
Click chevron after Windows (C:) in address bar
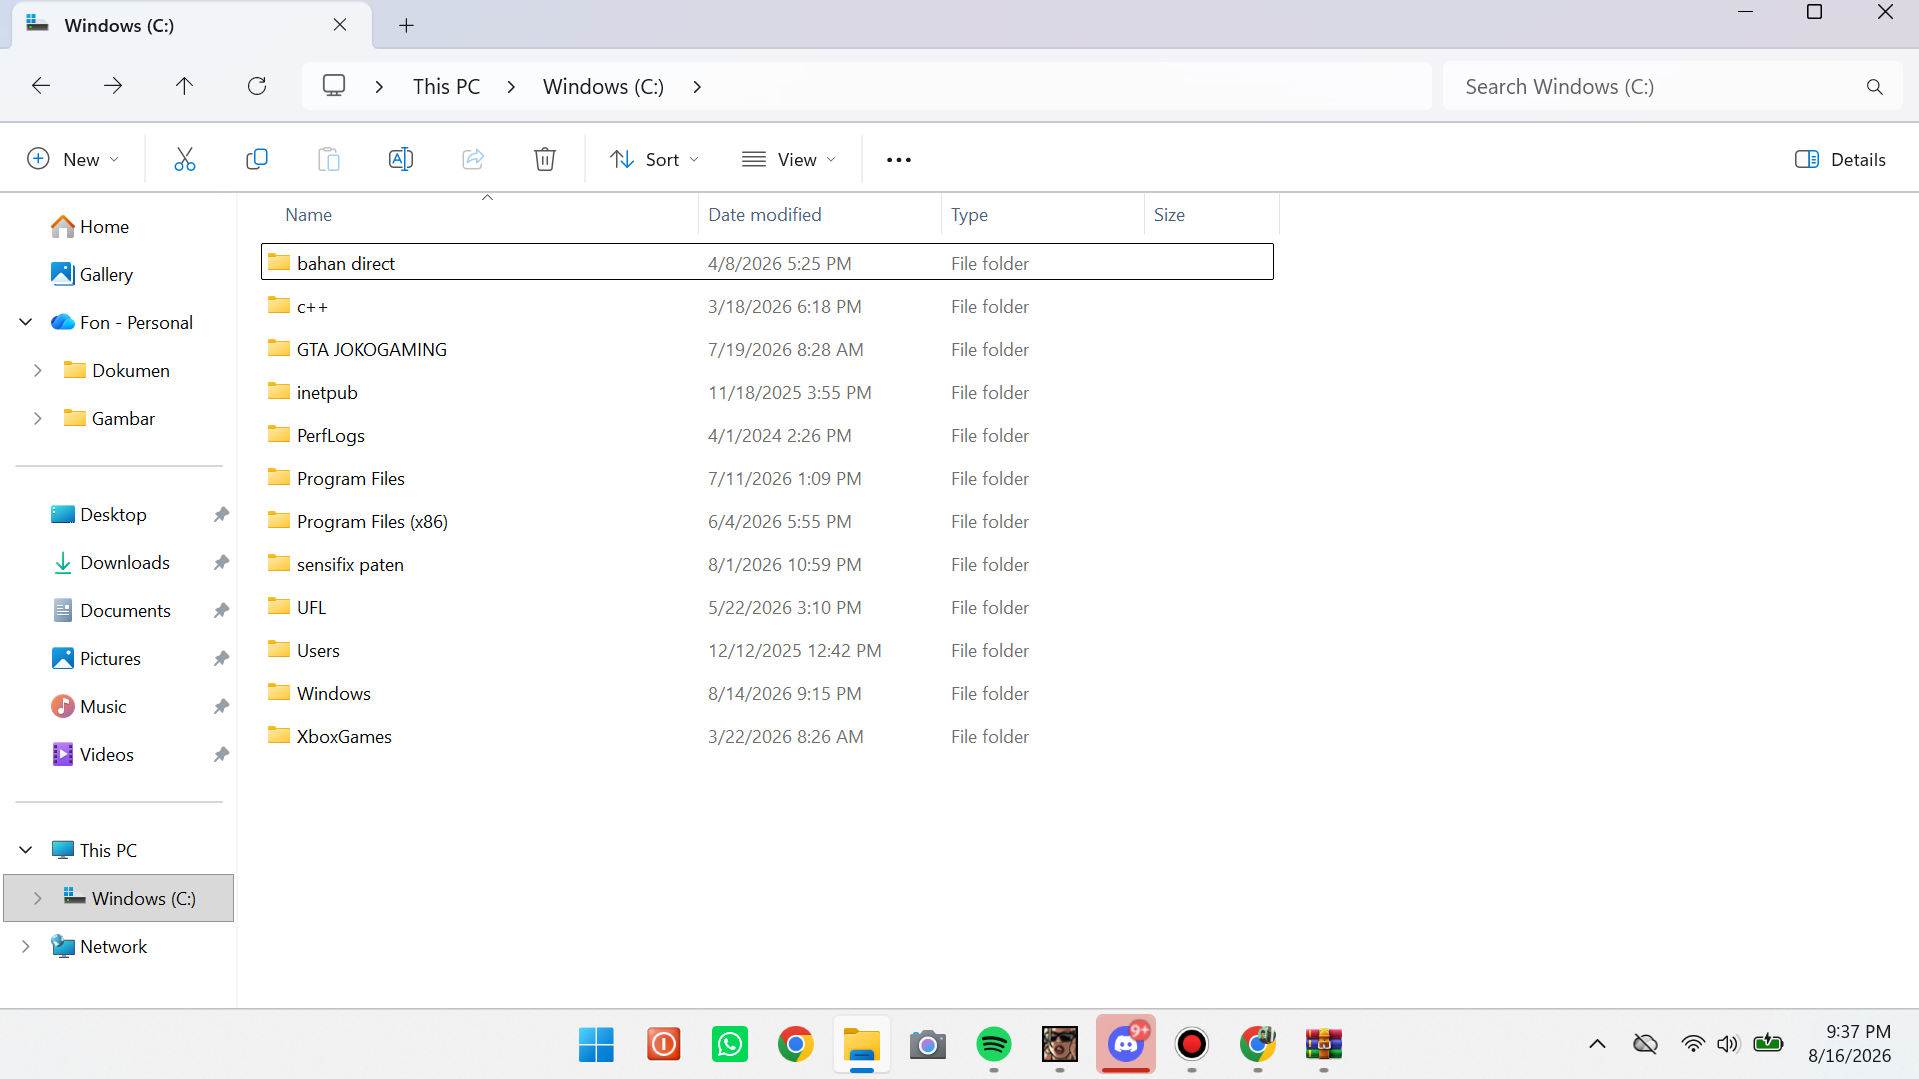point(697,87)
